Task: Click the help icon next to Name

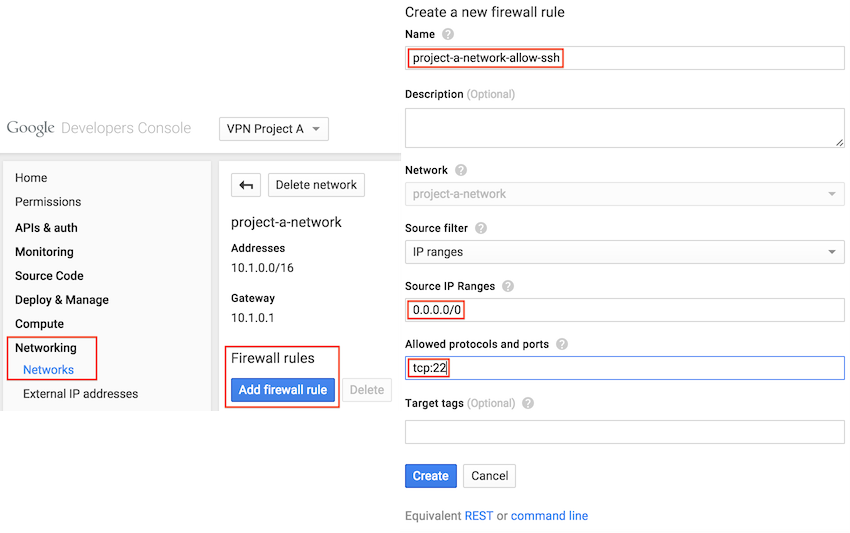Action: click(x=448, y=35)
